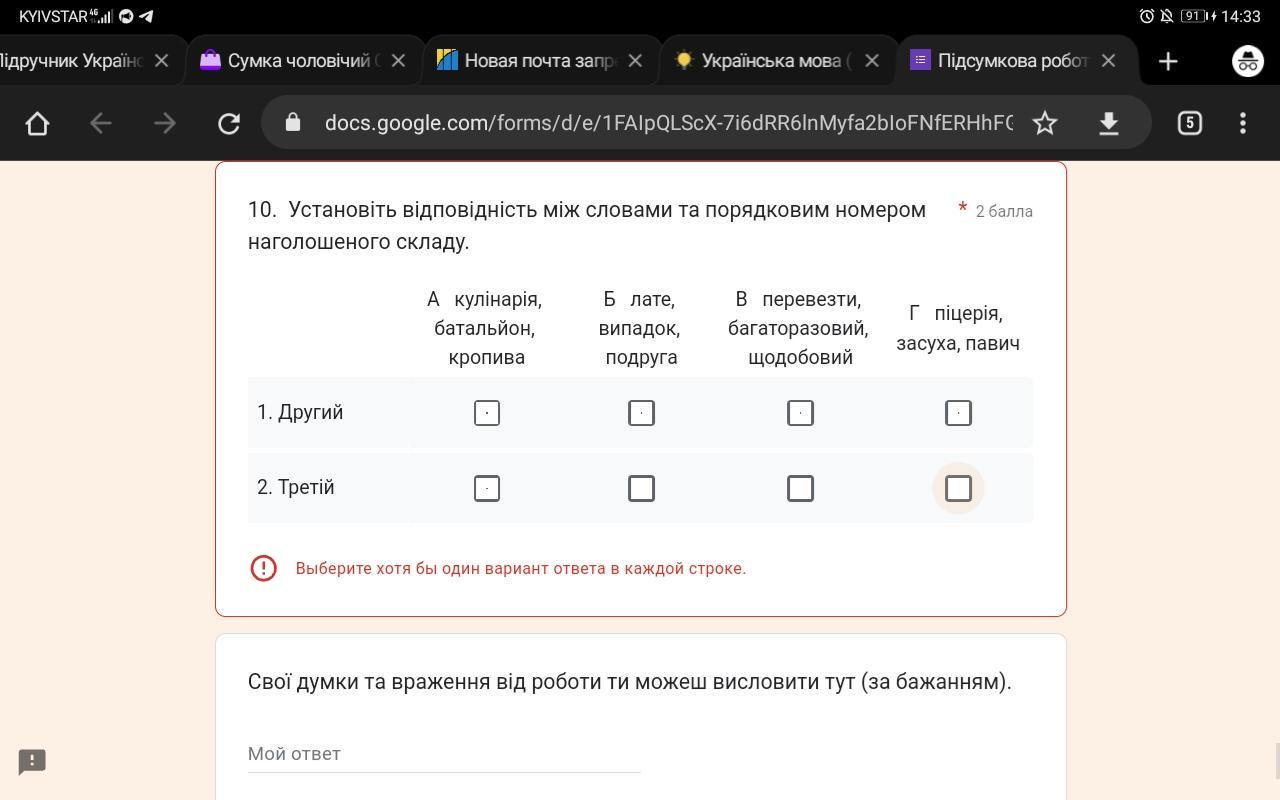The width and height of the screenshot is (1280, 800).
Task: Close the Підсумкова робота tab
Action: (x=1108, y=61)
